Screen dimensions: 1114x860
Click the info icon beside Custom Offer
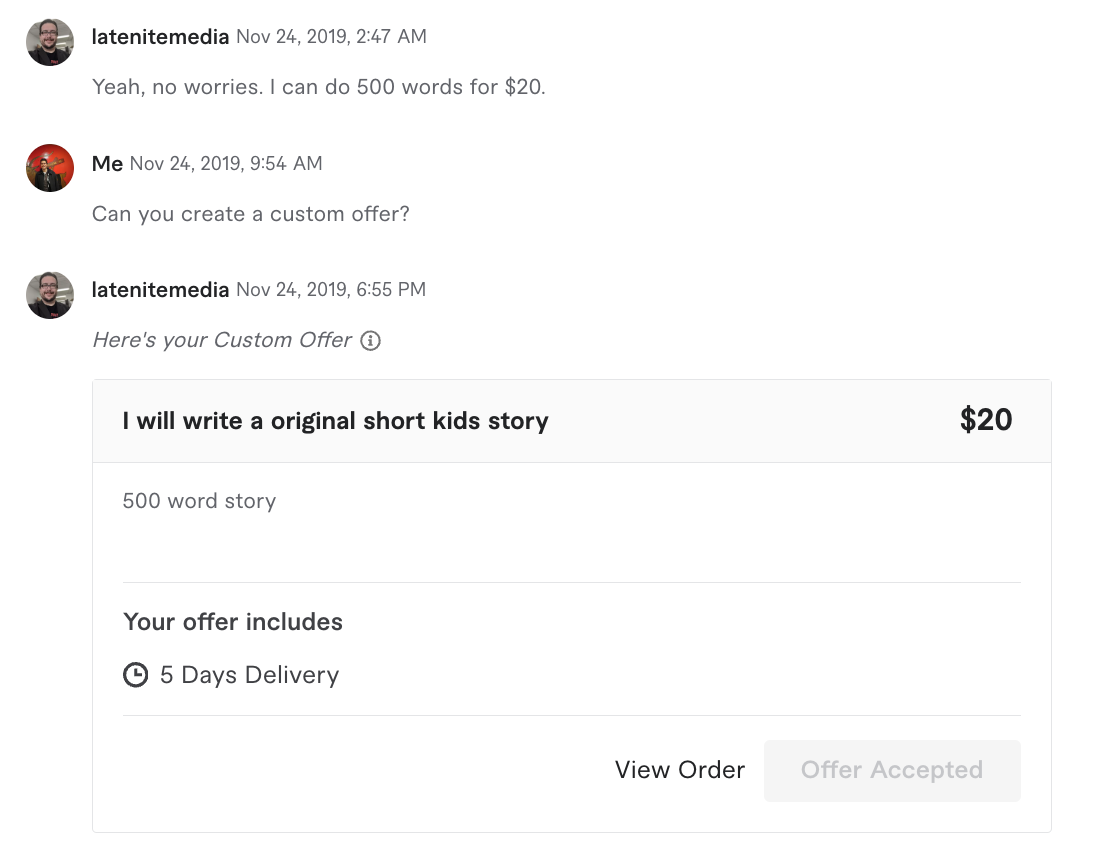click(371, 341)
